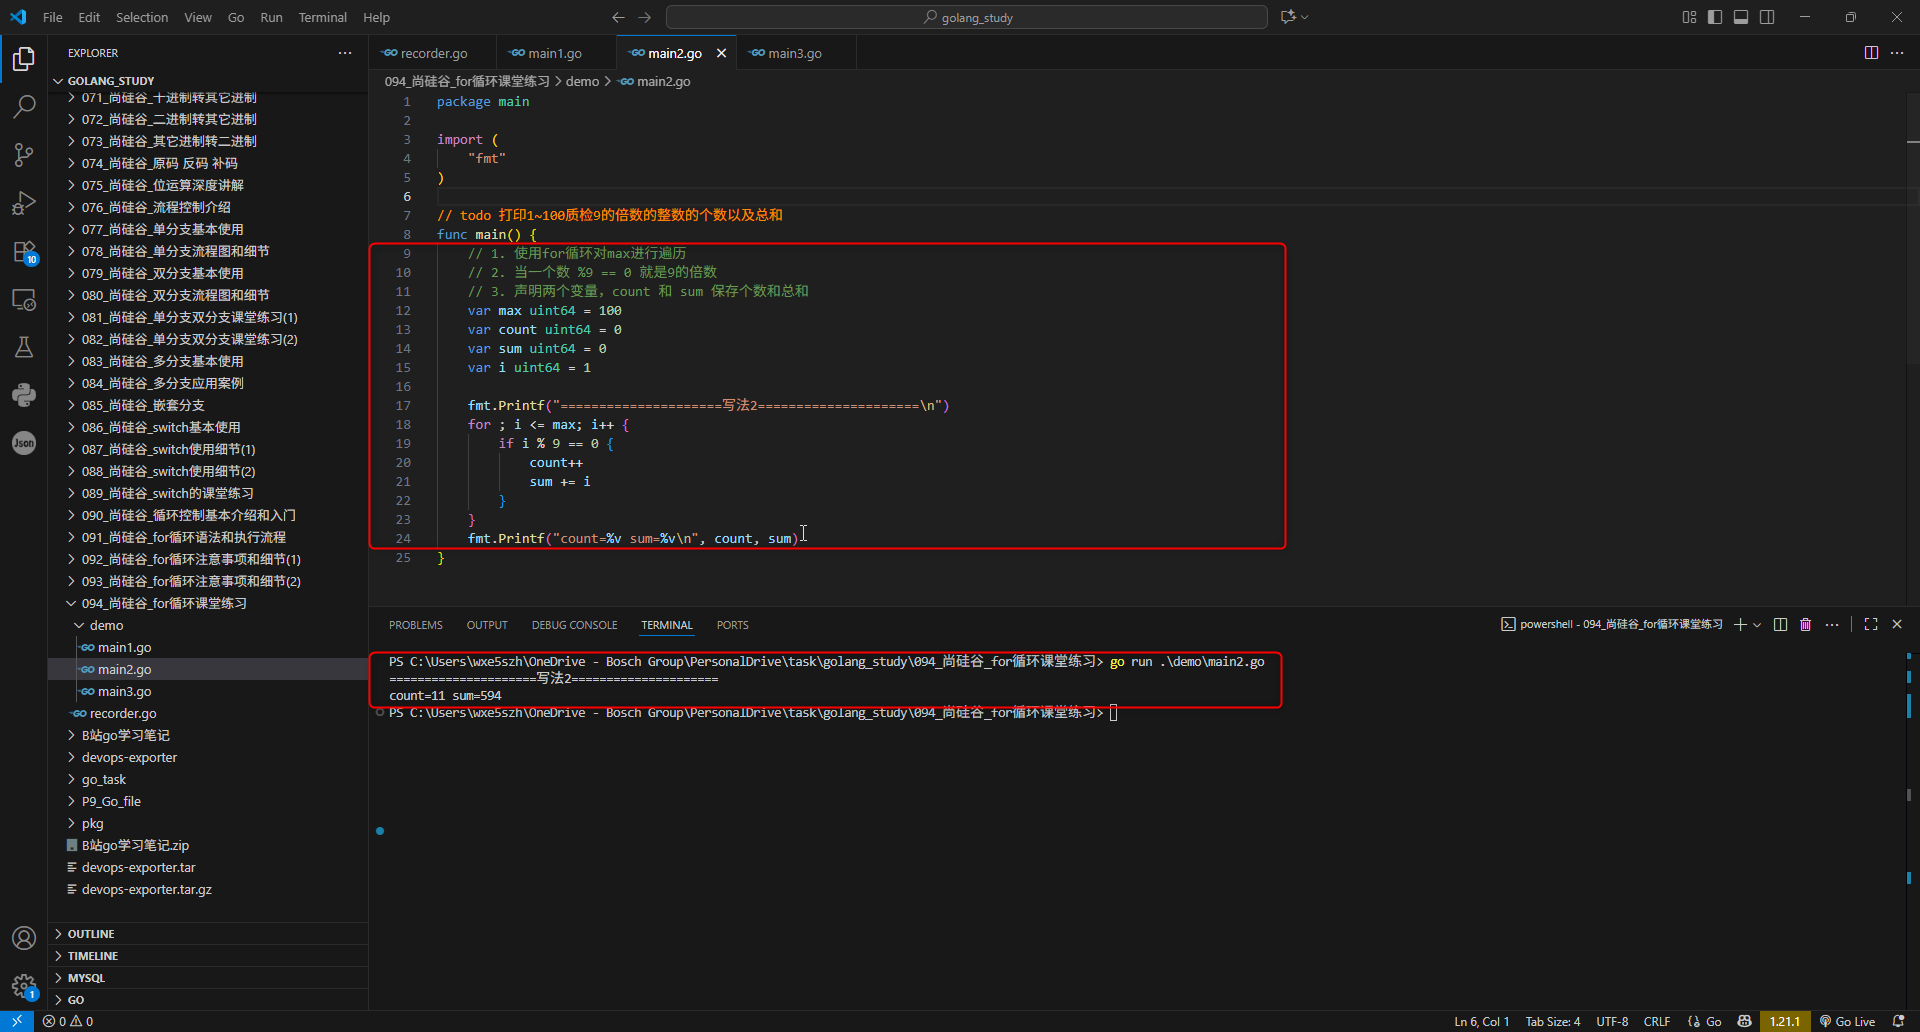This screenshot has height=1032, width=1920.
Task: Open the Customize Layout control
Action: [1689, 17]
